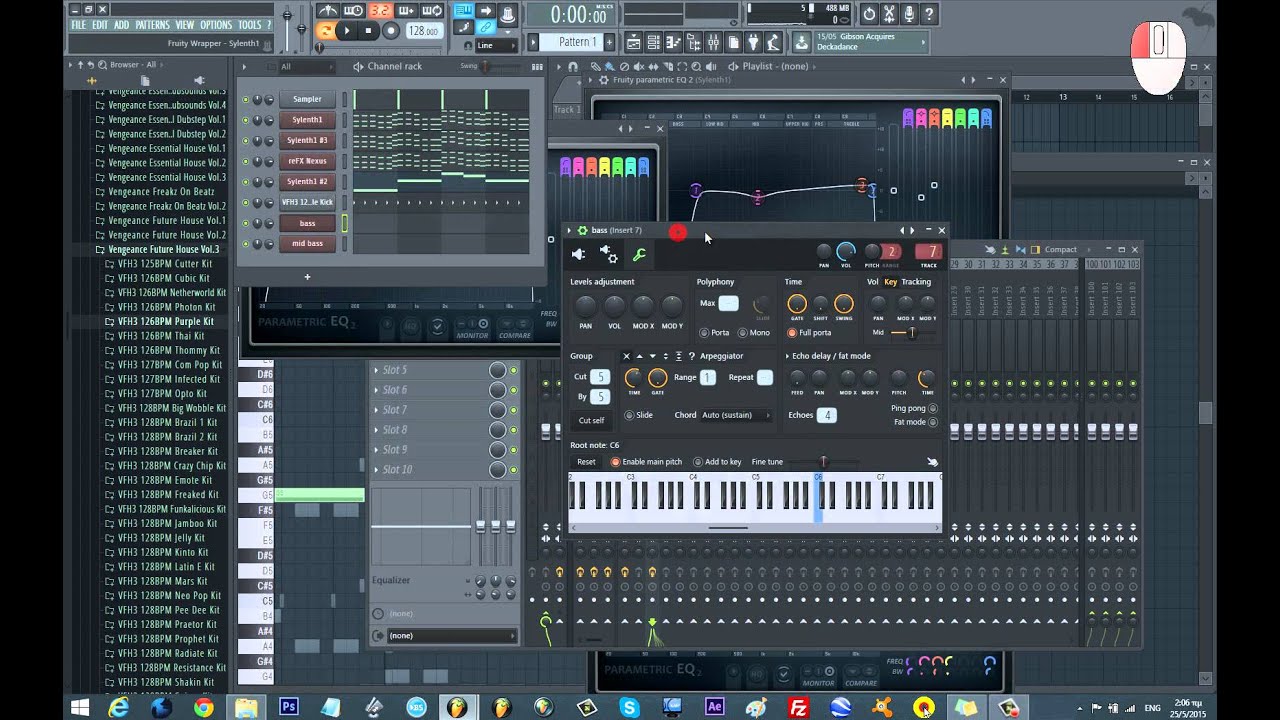Switch to Vol tab in tracking section

pyautogui.click(x=873, y=282)
